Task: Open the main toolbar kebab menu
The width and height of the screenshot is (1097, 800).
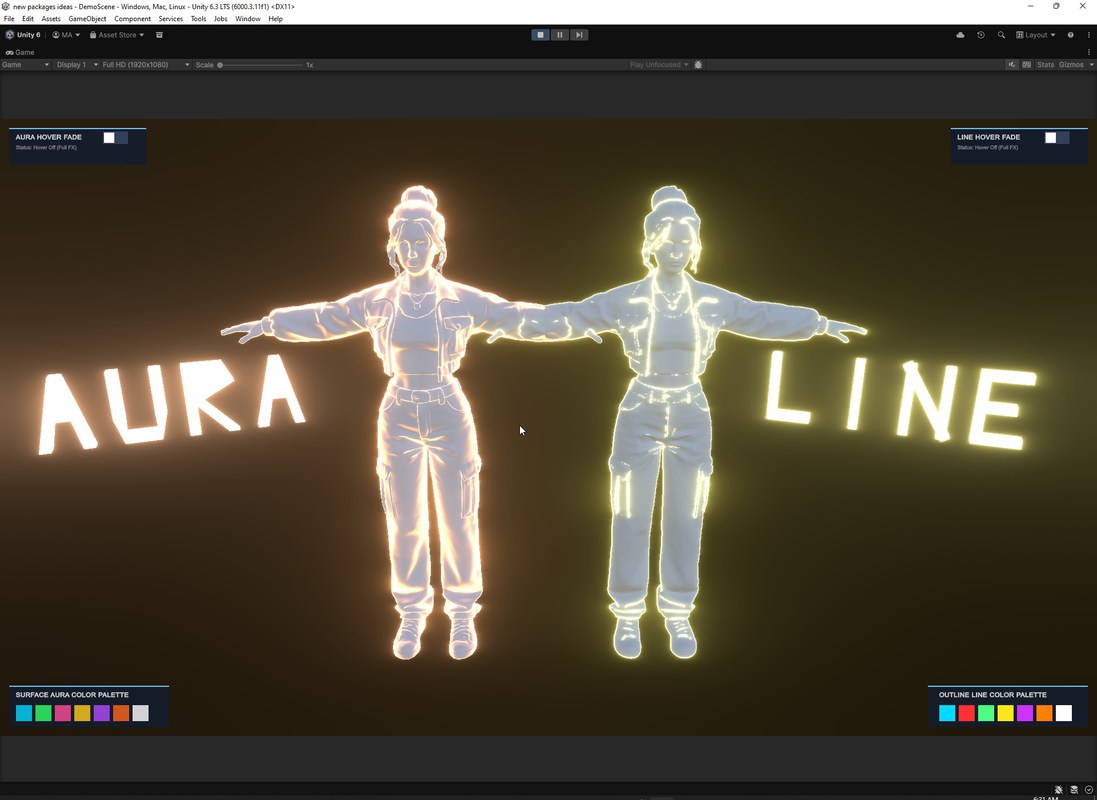Action: (1089, 35)
